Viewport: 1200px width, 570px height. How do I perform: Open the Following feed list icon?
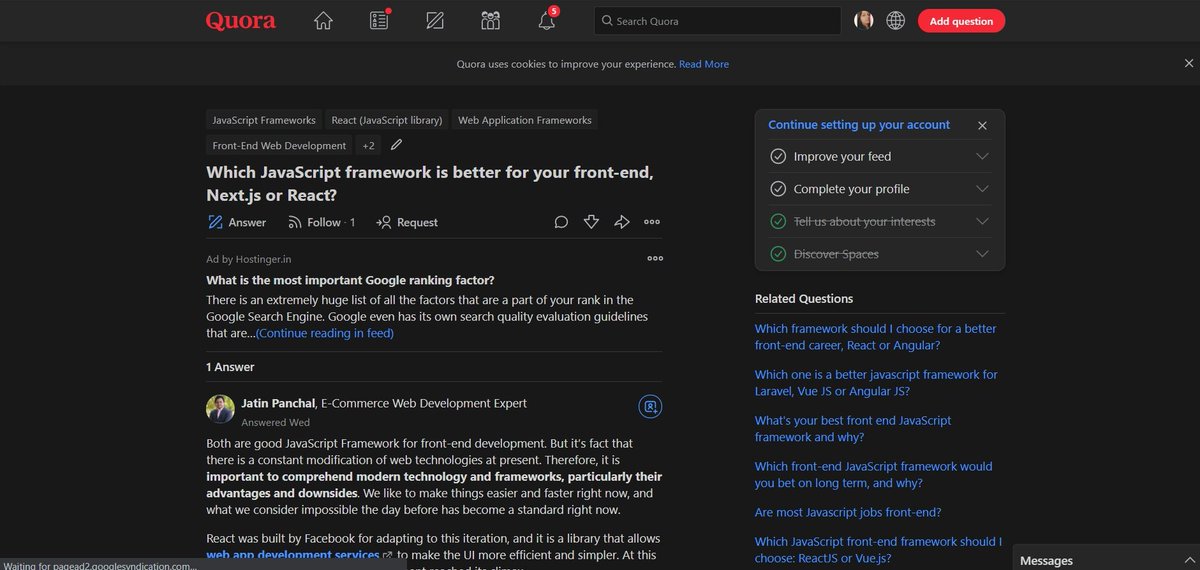[x=379, y=21]
